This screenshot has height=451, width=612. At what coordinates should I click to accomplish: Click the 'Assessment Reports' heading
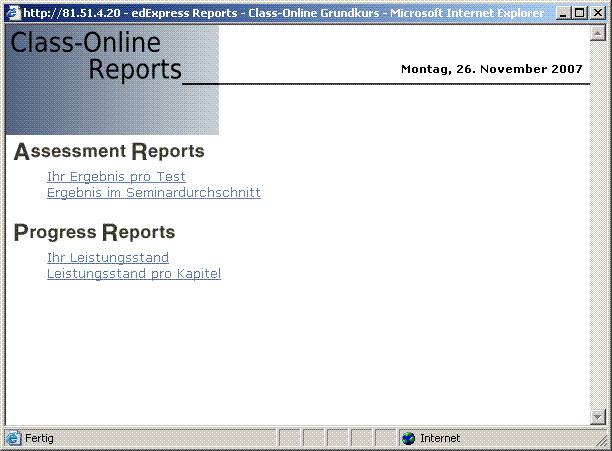pyautogui.click(x=109, y=152)
